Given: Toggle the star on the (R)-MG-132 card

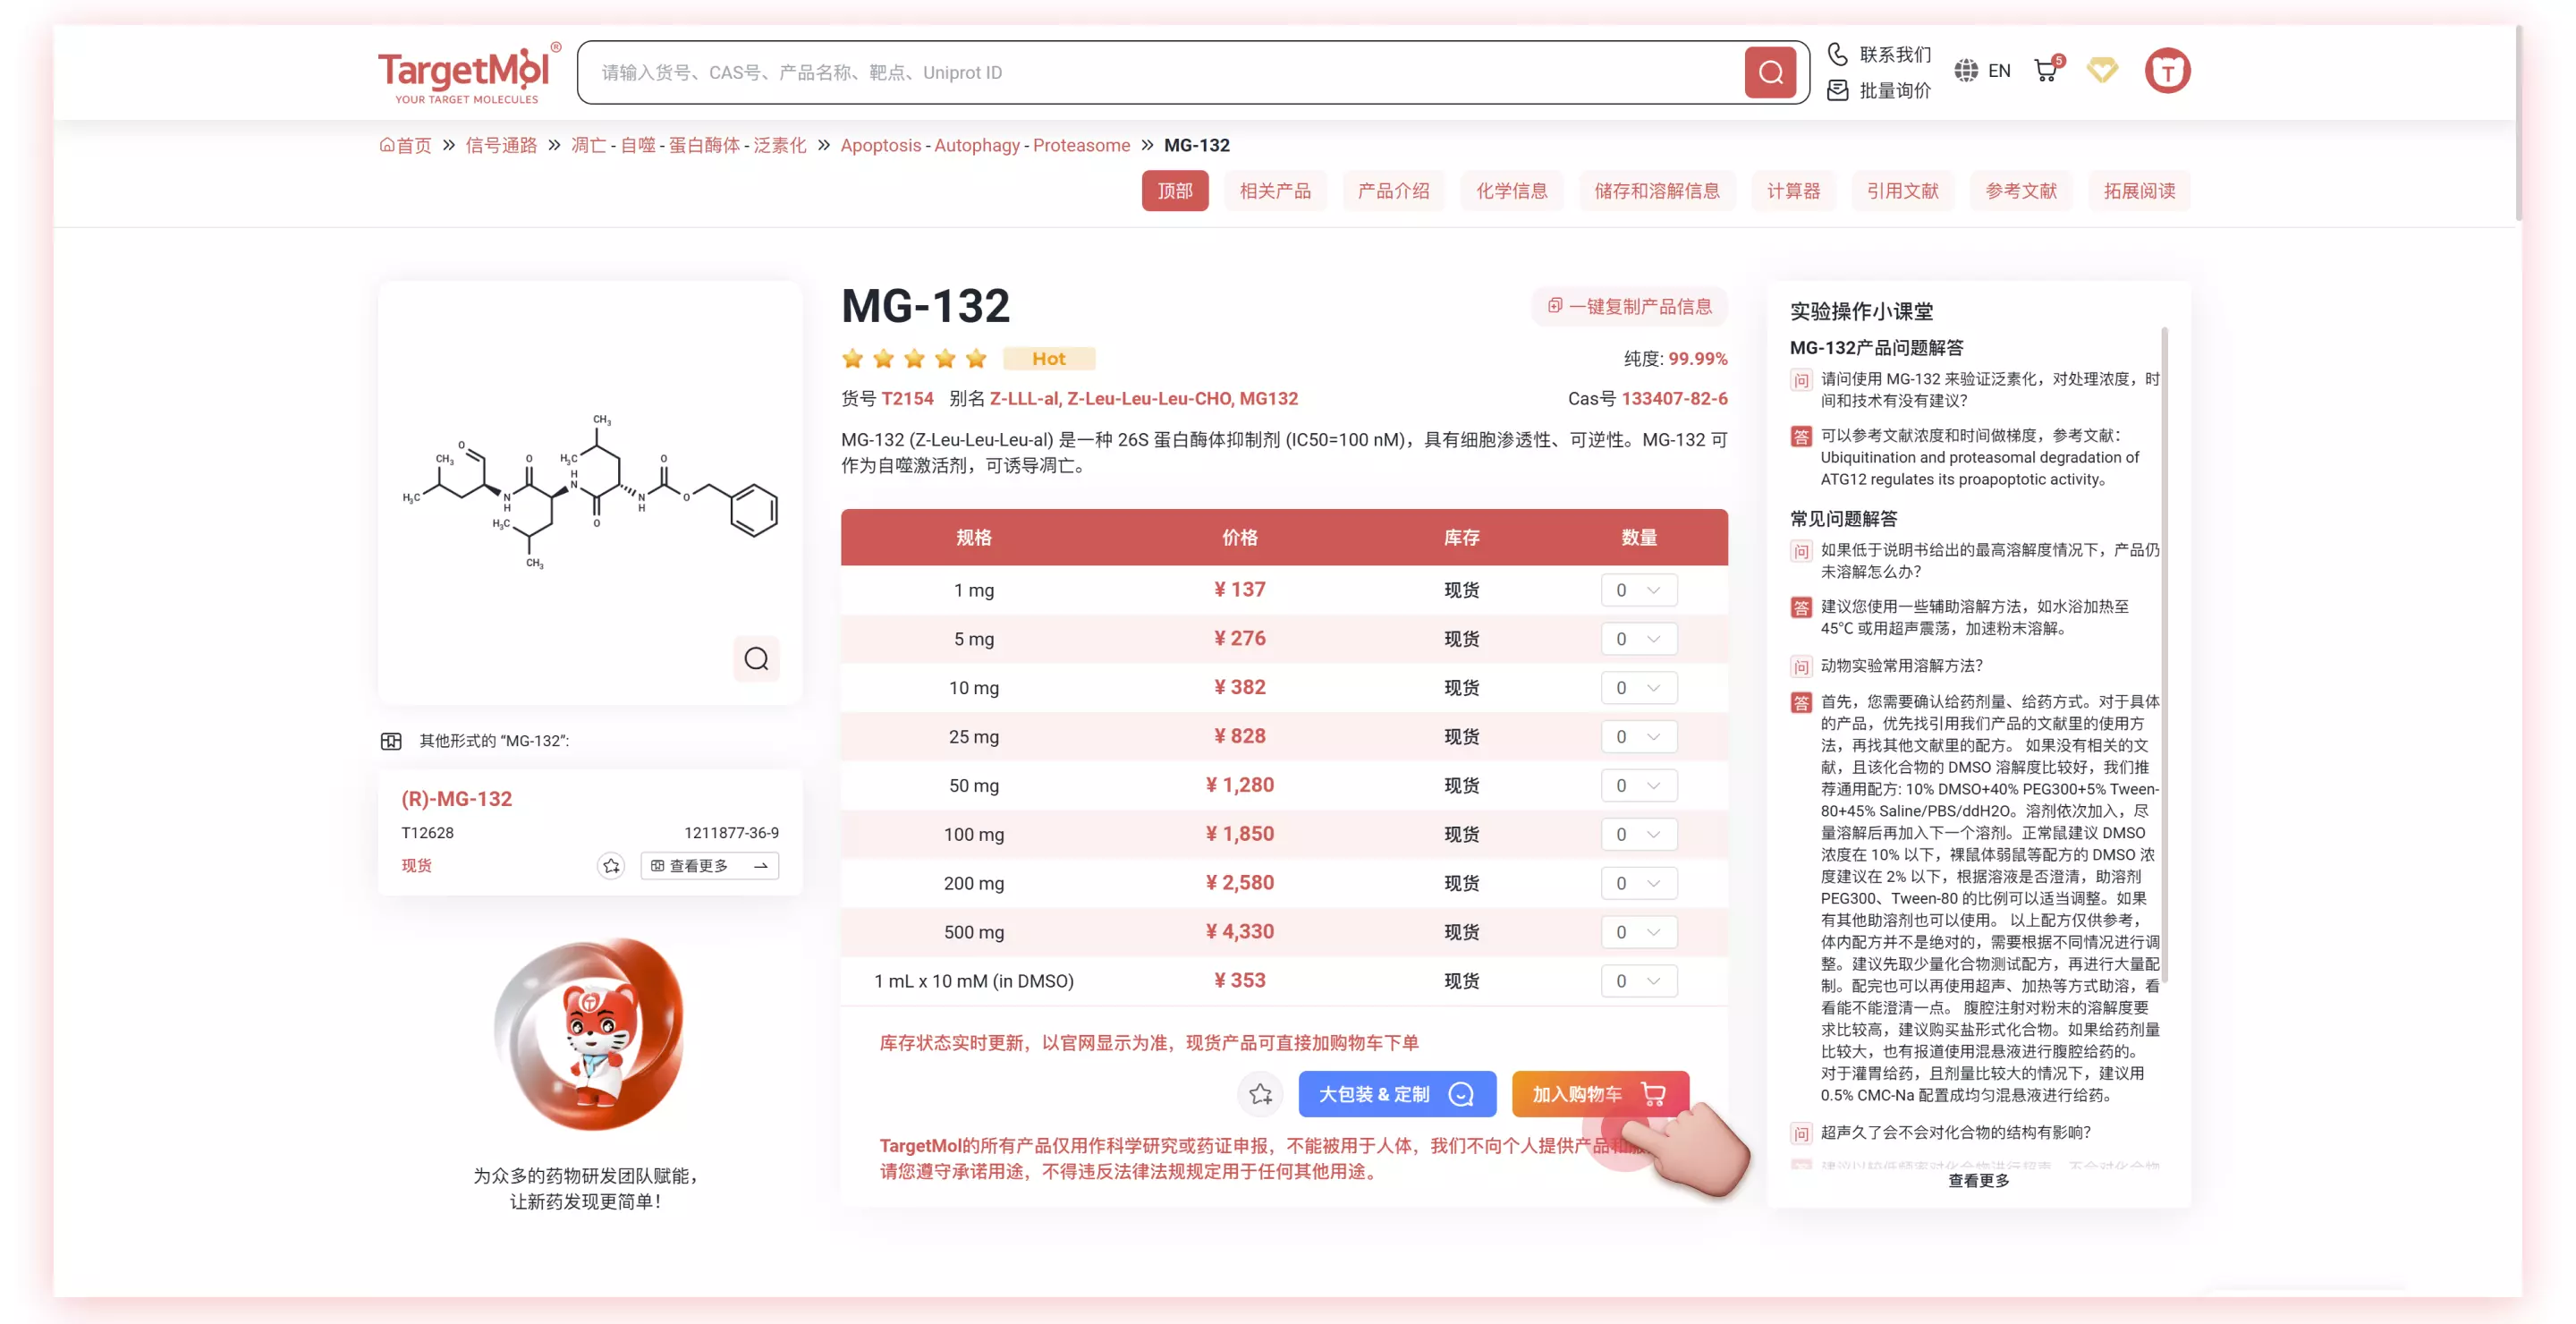Looking at the screenshot, I should [611, 866].
